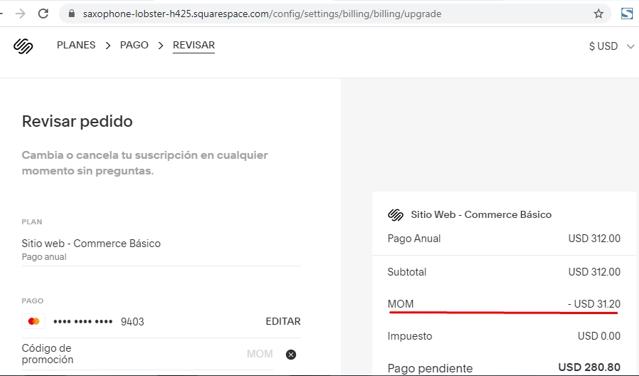The width and height of the screenshot is (639, 376).
Task: Click the 'Cambia o cancela tu suscripción' notice
Action: [145, 163]
